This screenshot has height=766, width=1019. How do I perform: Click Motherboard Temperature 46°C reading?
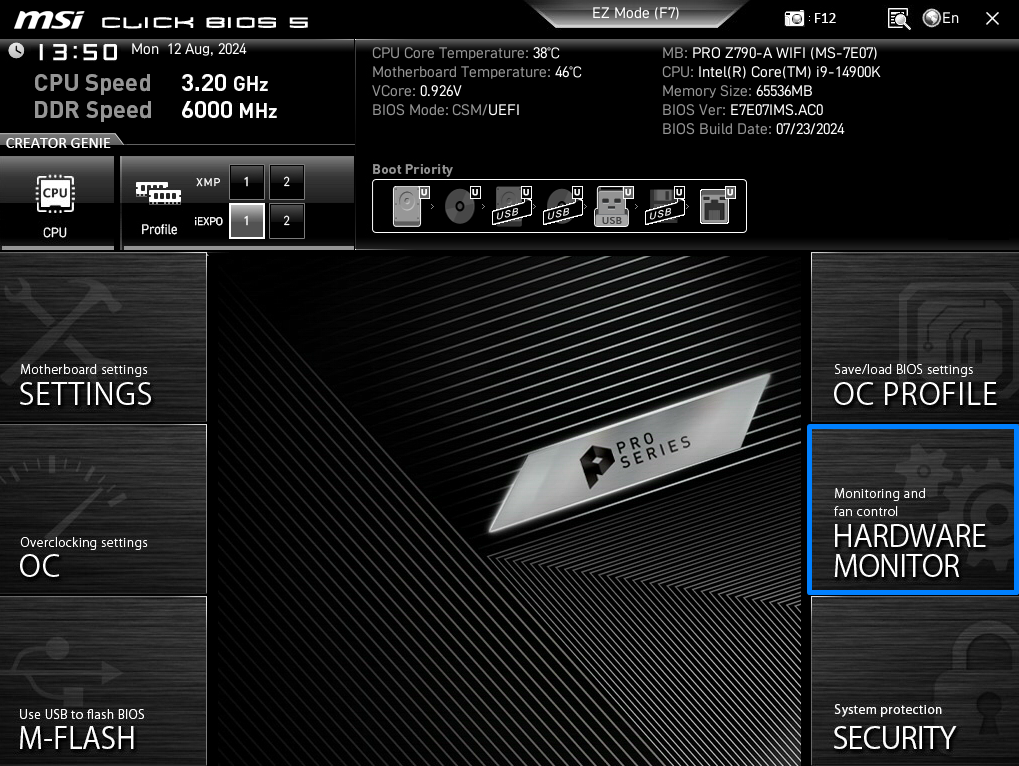pos(476,72)
